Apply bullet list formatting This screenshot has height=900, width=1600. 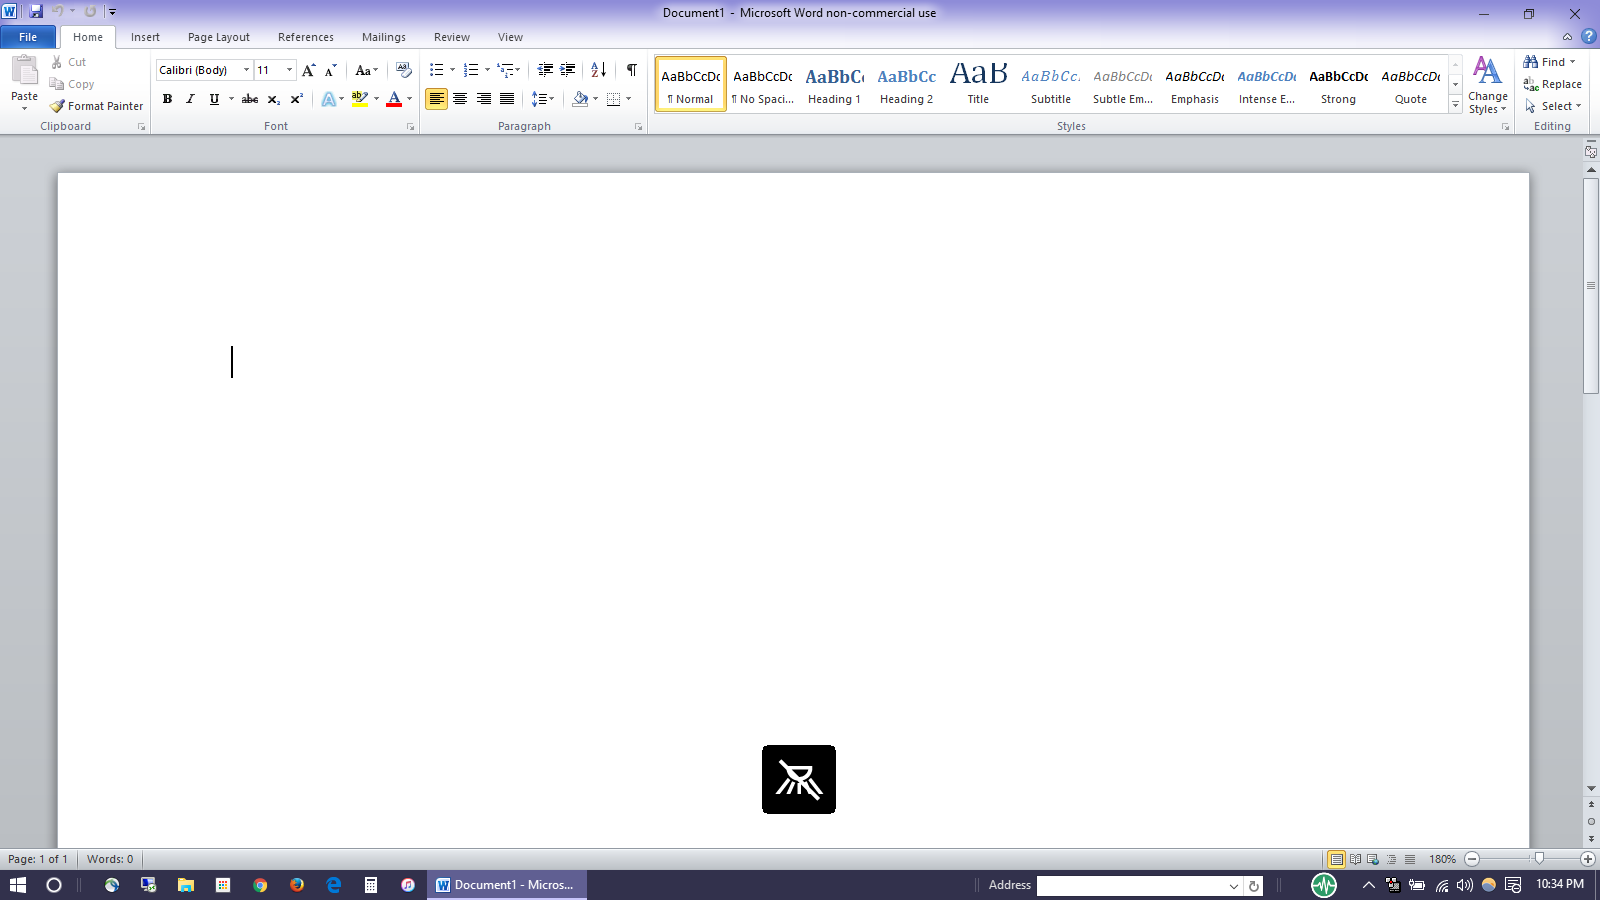tap(436, 70)
